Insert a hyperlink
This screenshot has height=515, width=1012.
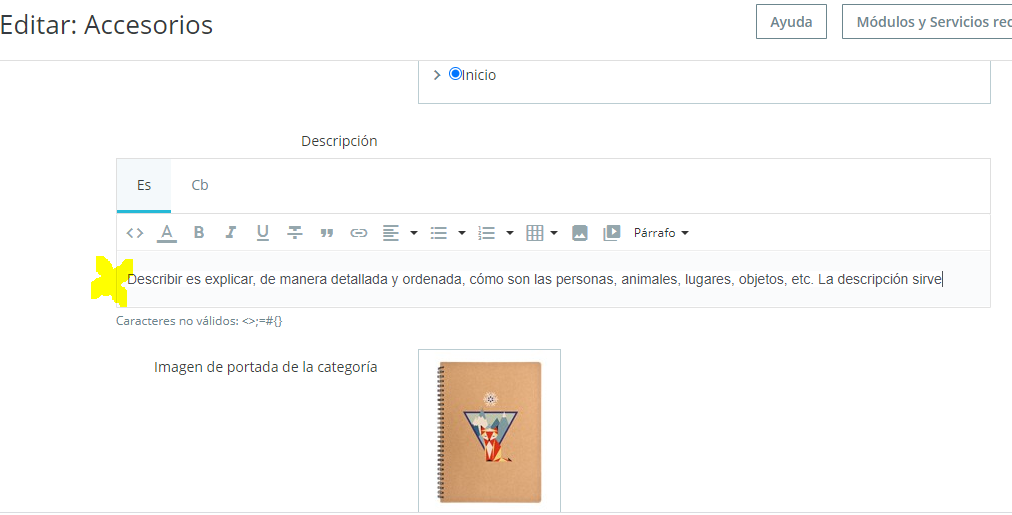(x=359, y=233)
